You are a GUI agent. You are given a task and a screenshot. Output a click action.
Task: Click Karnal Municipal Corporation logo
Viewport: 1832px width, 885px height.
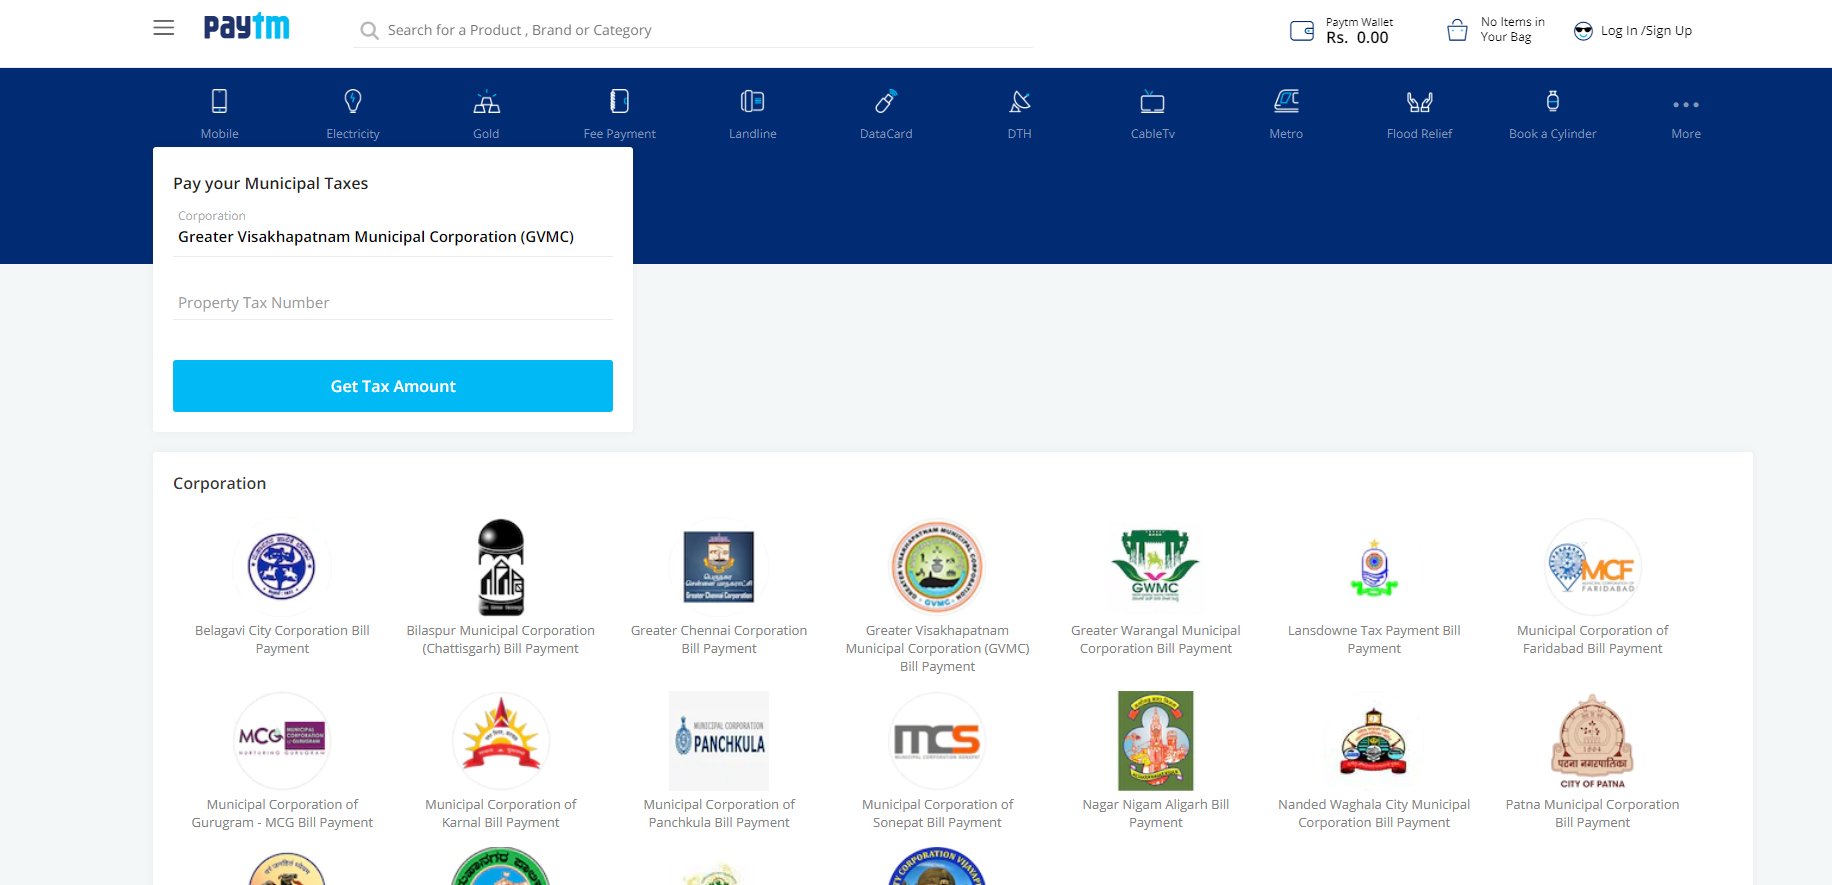tap(501, 740)
